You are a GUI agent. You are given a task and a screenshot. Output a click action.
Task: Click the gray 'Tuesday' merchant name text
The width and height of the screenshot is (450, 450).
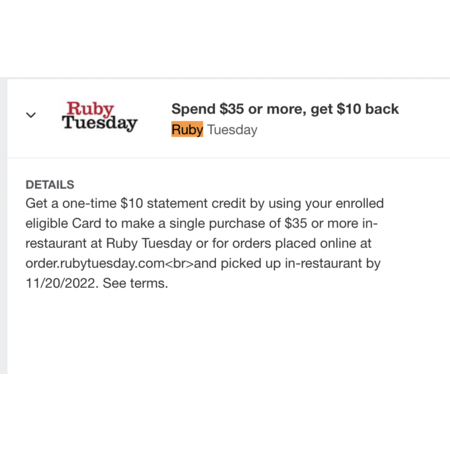[232, 130]
